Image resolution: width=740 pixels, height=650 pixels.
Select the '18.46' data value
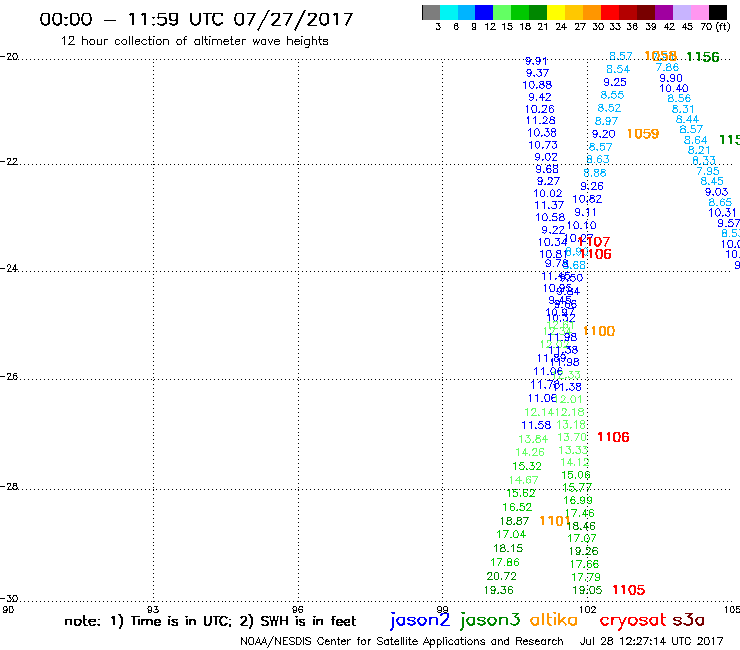tap(581, 526)
